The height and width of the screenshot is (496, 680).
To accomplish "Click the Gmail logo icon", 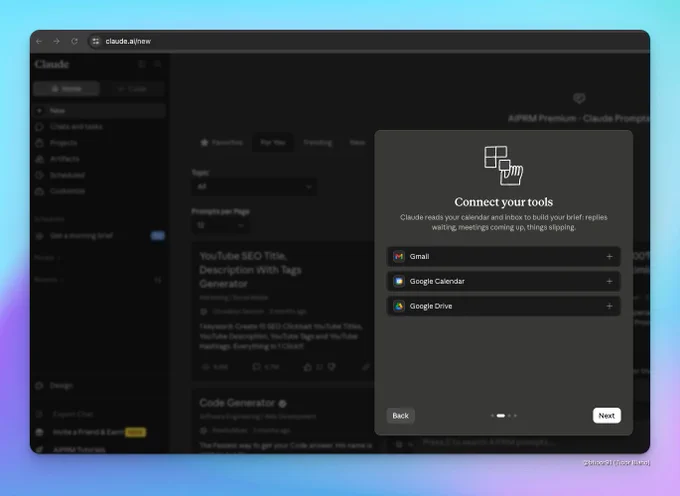I will click(x=399, y=256).
